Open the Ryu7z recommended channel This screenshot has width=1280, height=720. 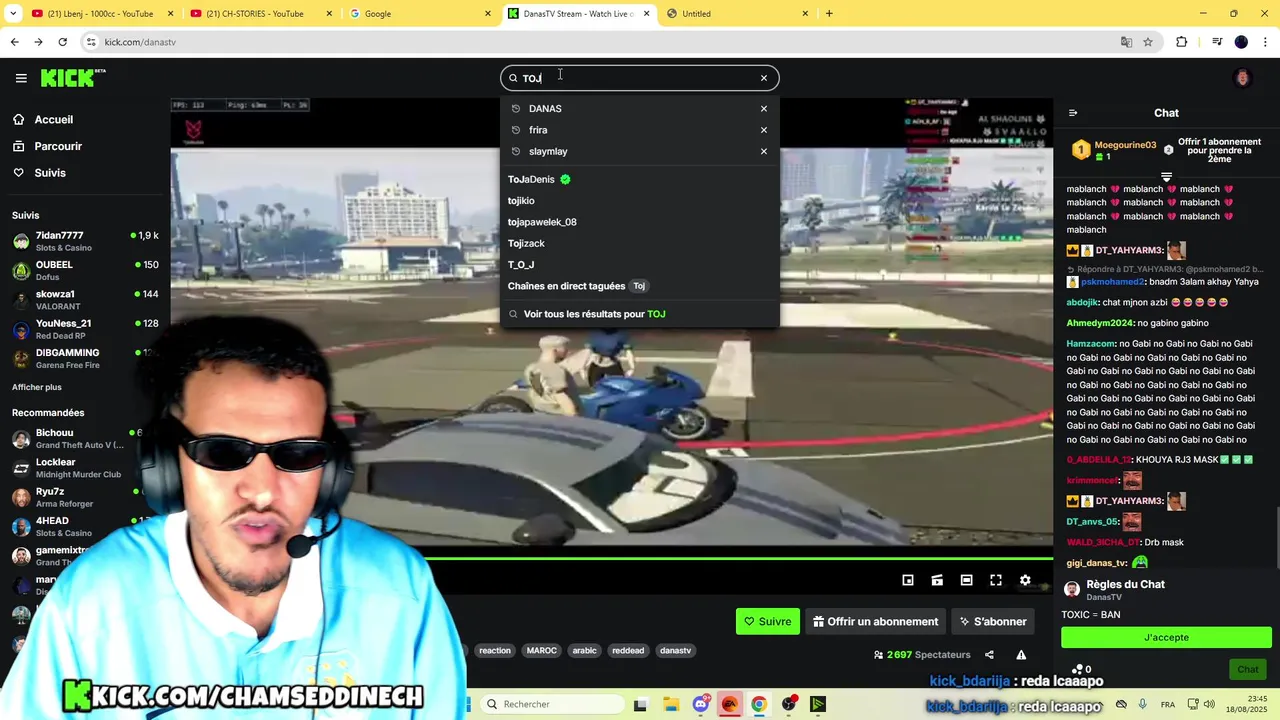click(x=78, y=497)
